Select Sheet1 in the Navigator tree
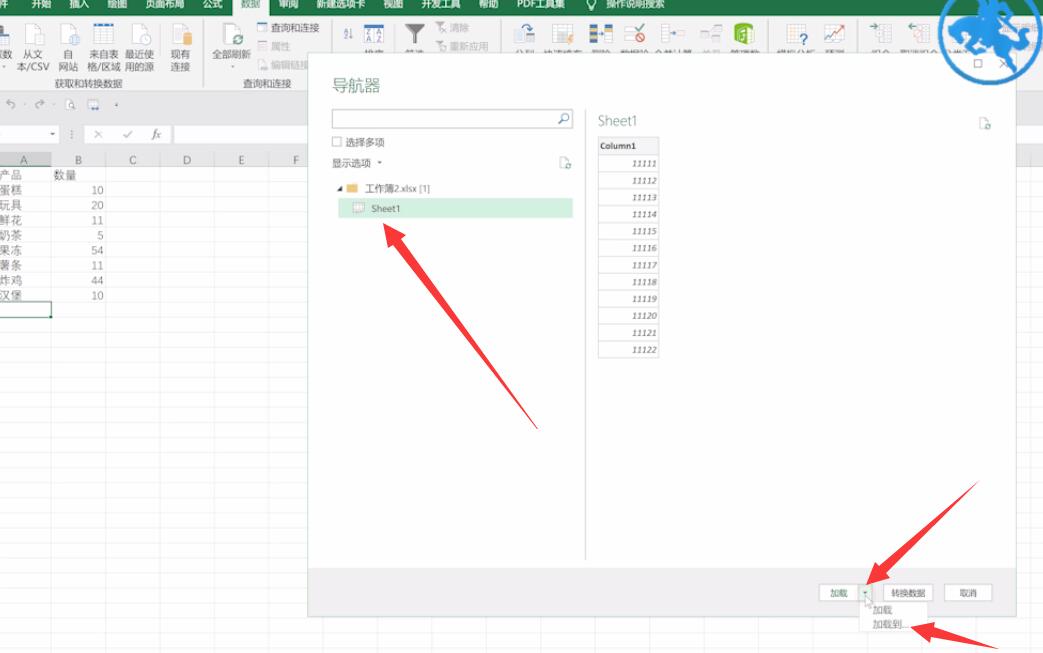The height and width of the screenshot is (653, 1043). click(456, 208)
